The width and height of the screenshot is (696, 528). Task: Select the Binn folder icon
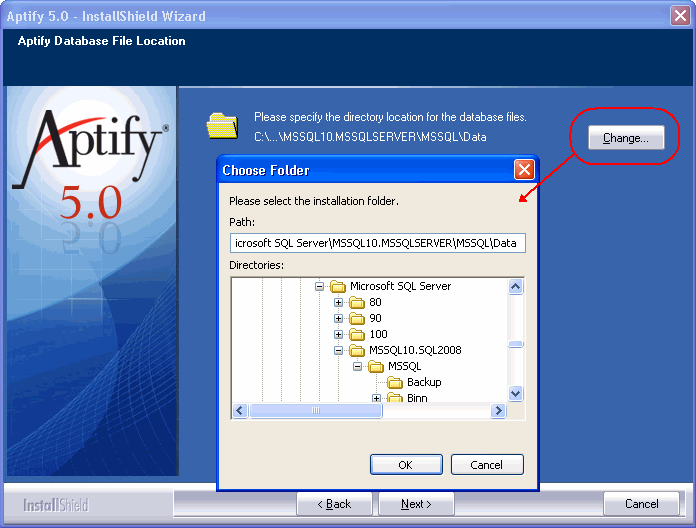click(x=395, y=397)
